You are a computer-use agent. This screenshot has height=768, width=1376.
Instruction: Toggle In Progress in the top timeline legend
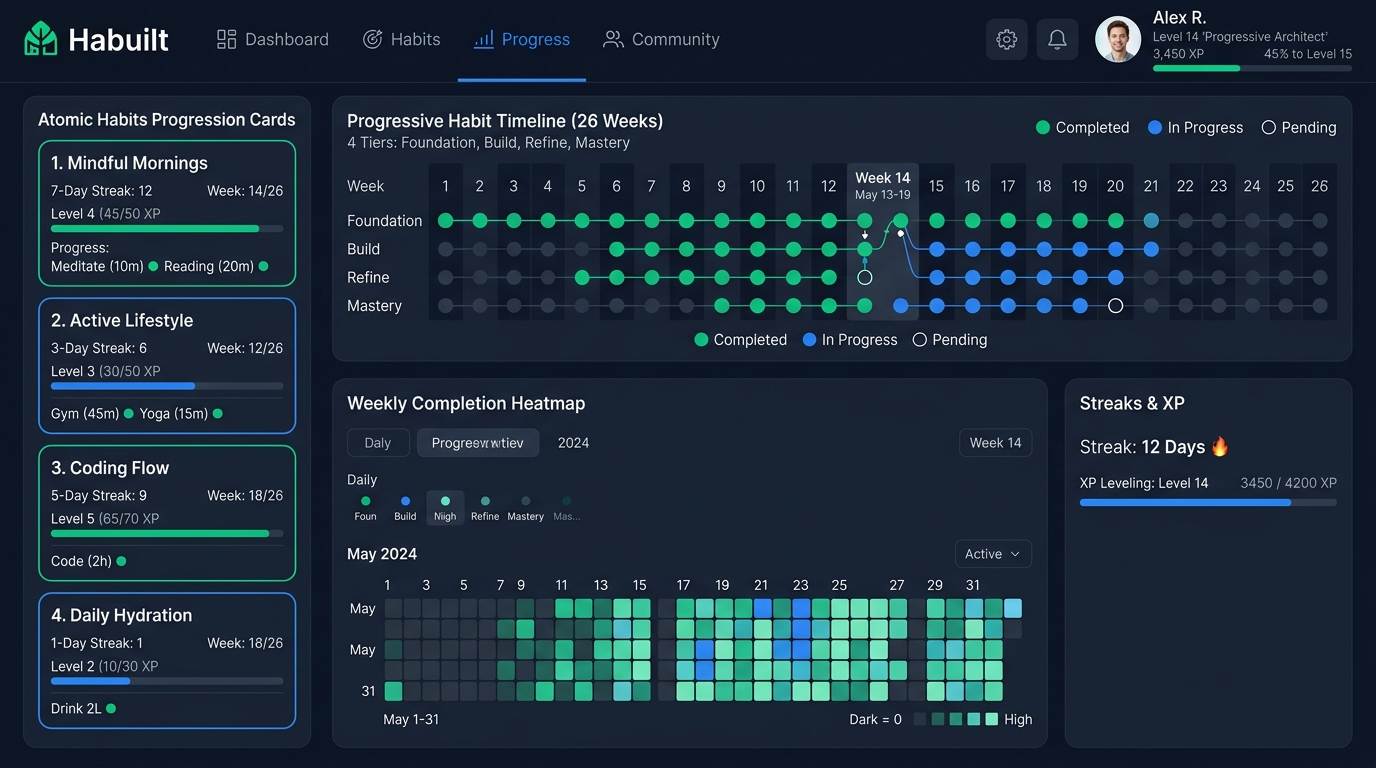[x=1195, y=127]
